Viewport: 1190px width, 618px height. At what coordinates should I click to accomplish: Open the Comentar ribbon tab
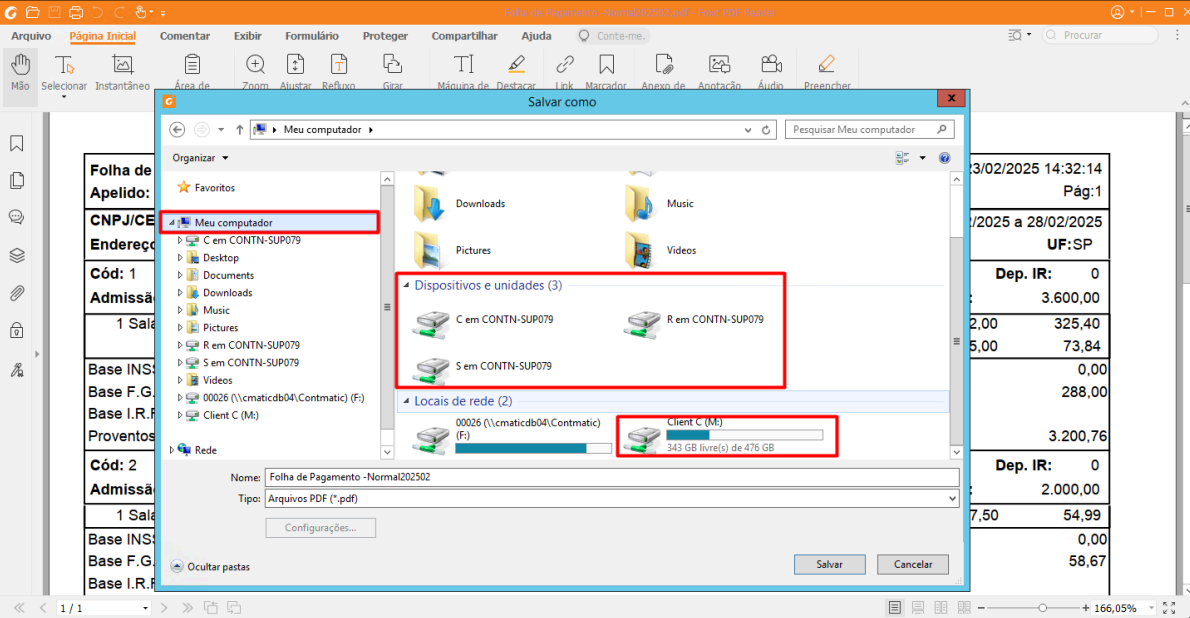(x=184, y=36)
